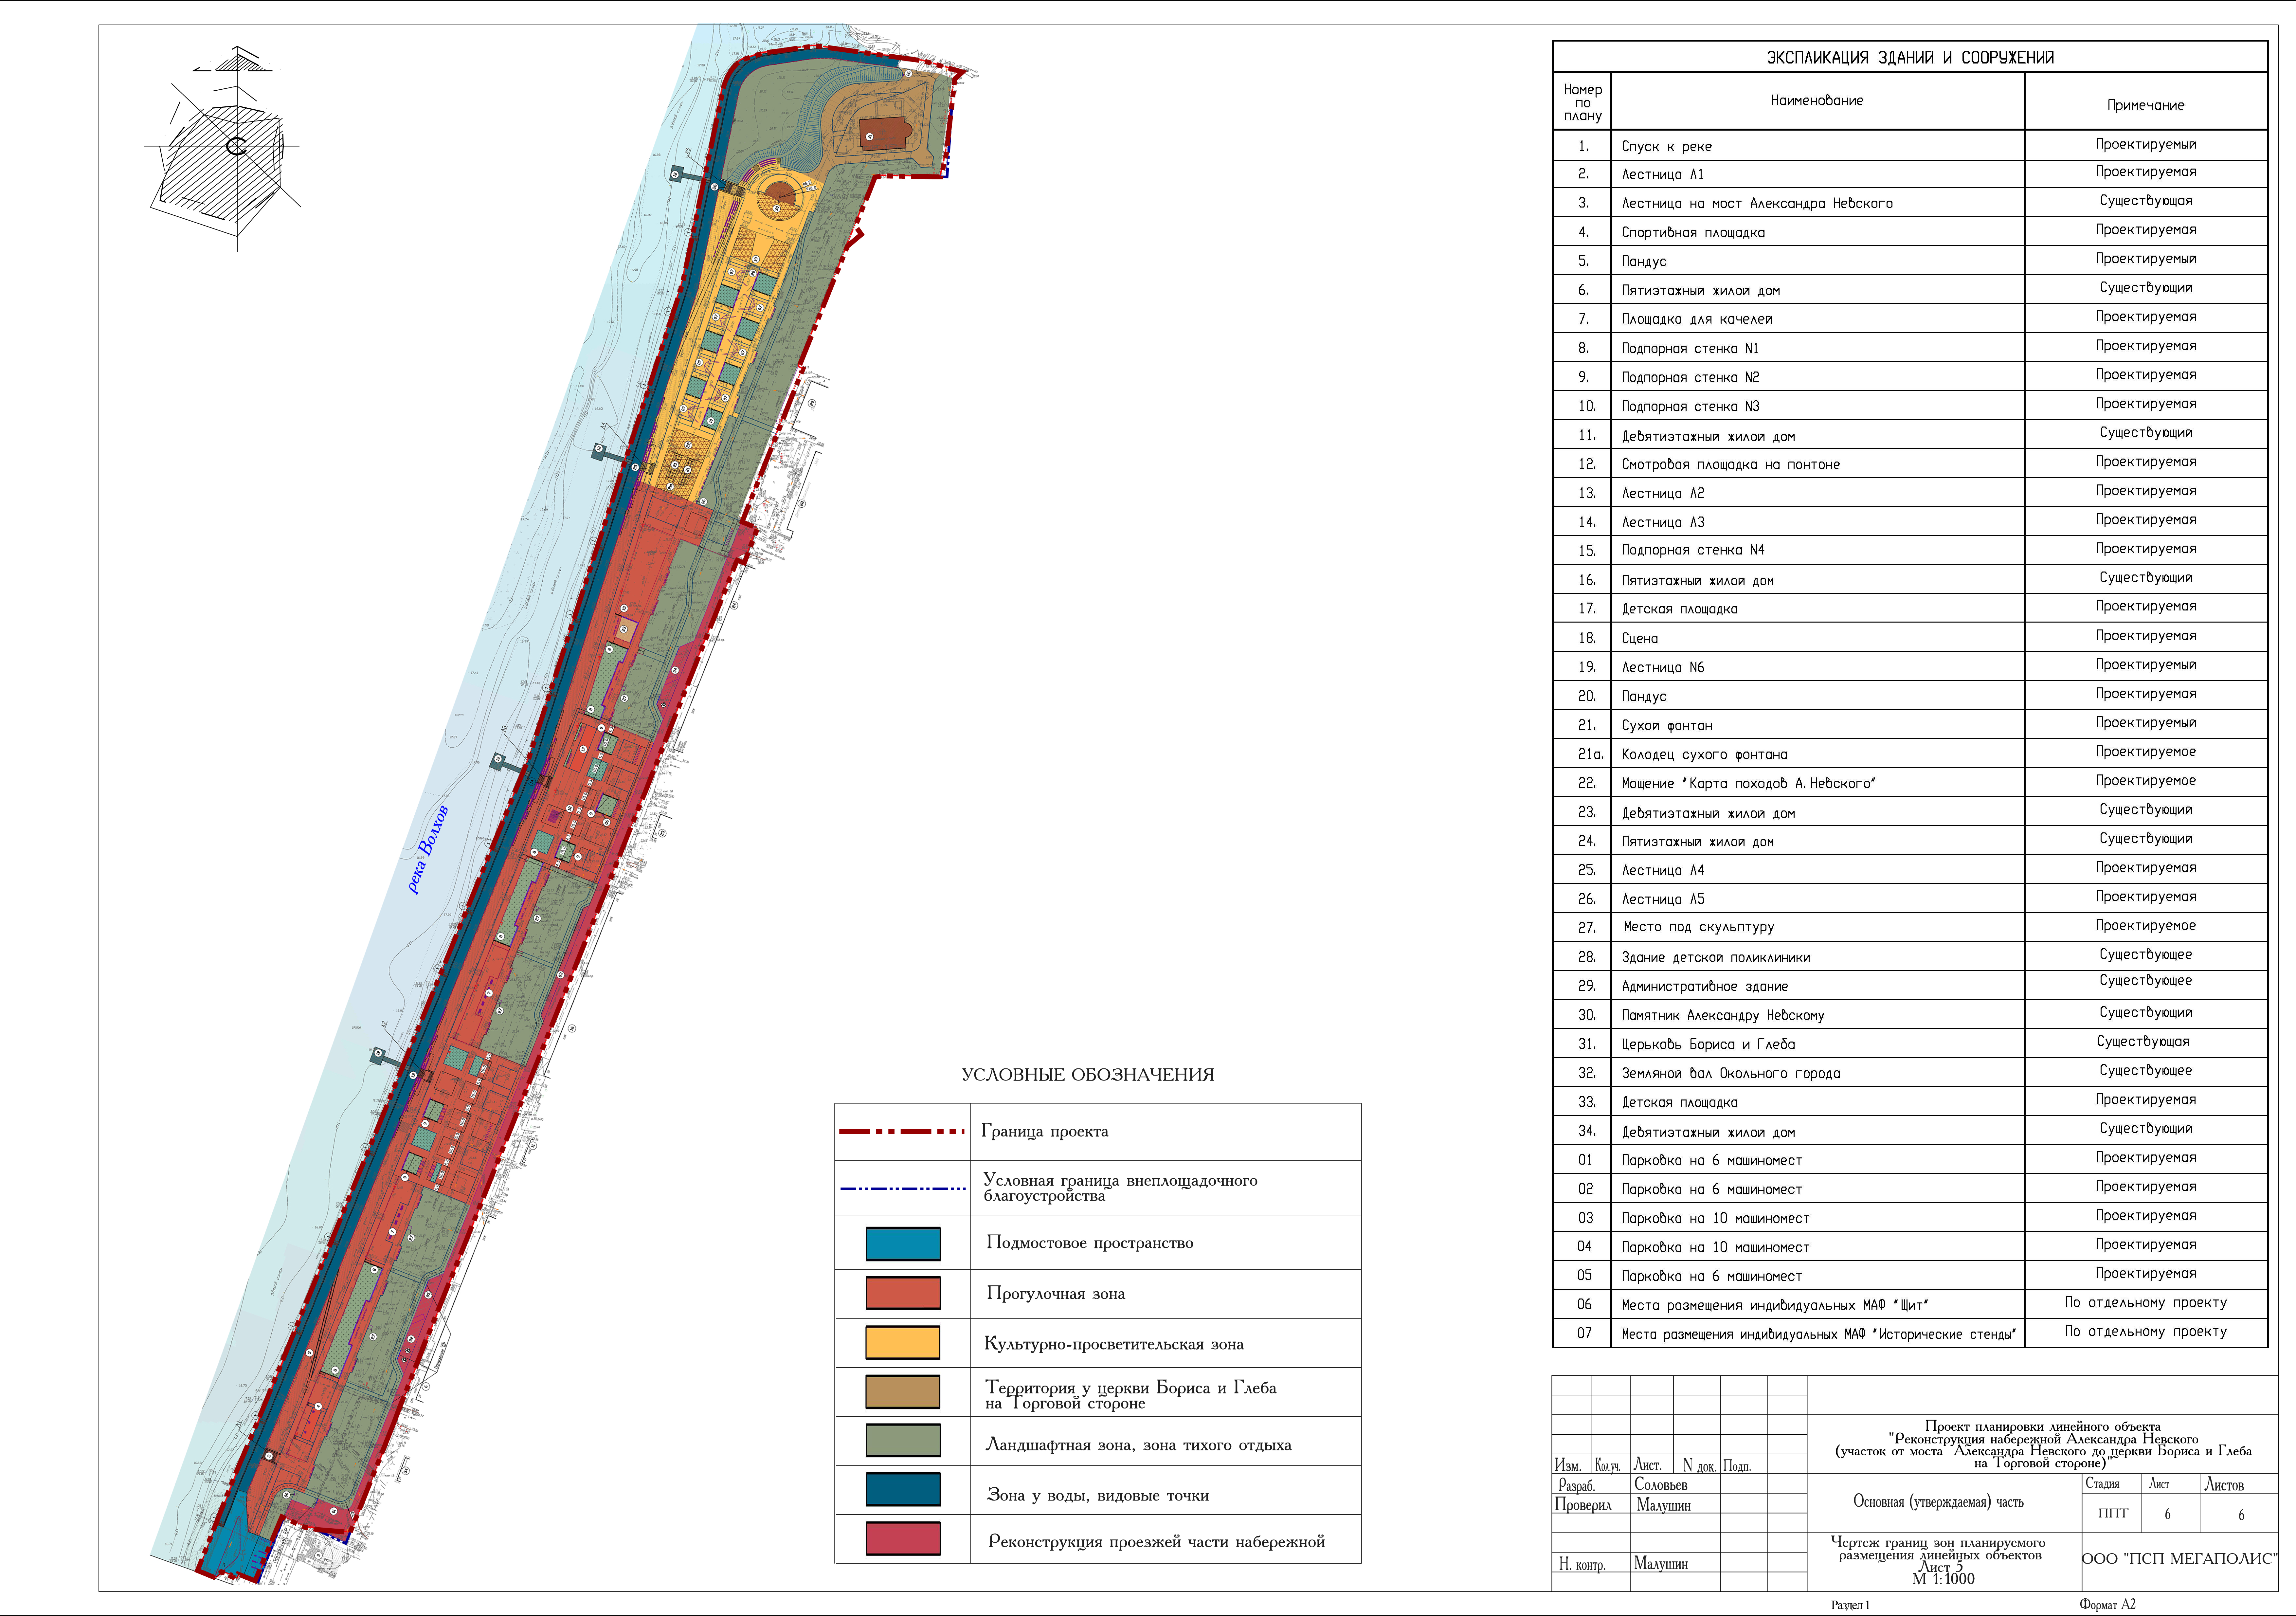Click the Граница проекта dashed line sample
The height and width of the screenshot is (1616, 2296).
point(902,1132)
